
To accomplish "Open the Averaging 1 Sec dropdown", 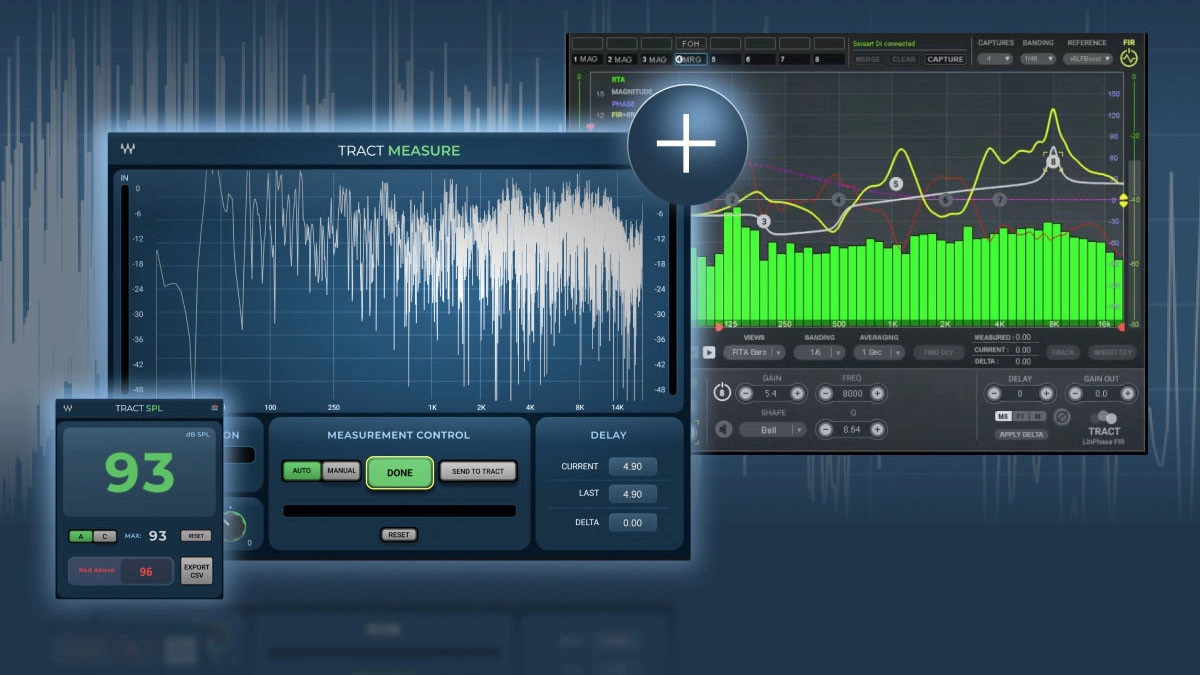I will (879, 352).
